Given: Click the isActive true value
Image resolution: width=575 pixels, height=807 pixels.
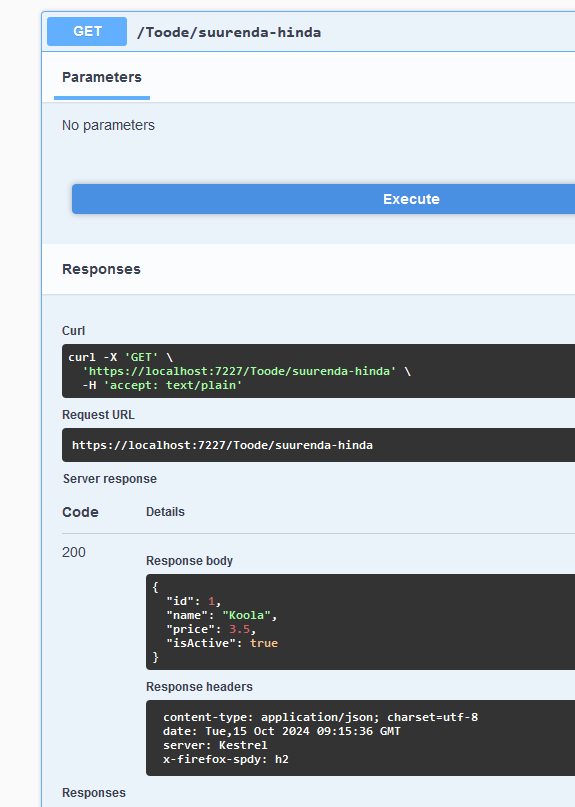Looking at the screenshot, I should tap(264, 643).
